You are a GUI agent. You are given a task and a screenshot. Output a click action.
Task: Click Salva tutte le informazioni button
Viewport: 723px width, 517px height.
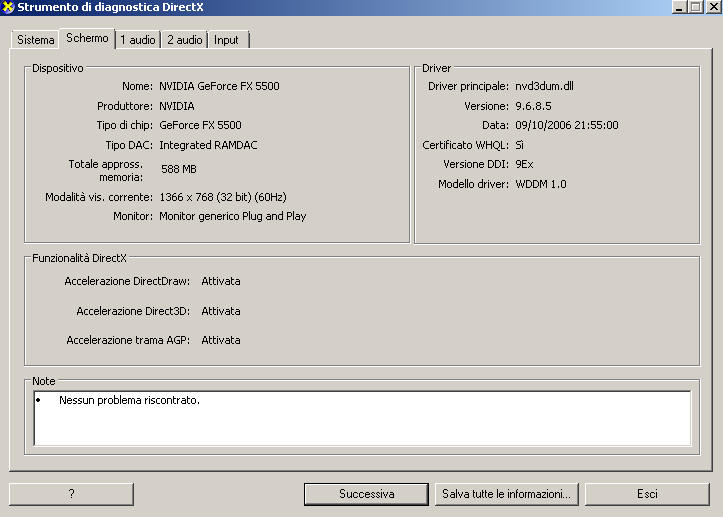tap(507, 494)
